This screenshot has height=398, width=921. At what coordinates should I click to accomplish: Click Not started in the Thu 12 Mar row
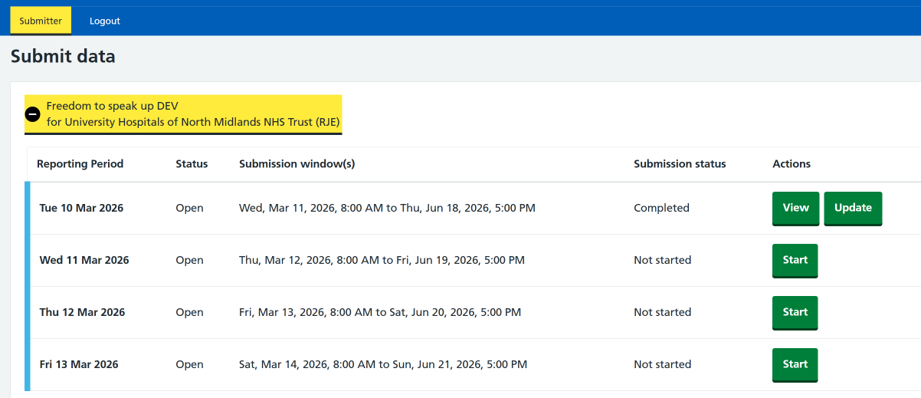coord(663,312)
